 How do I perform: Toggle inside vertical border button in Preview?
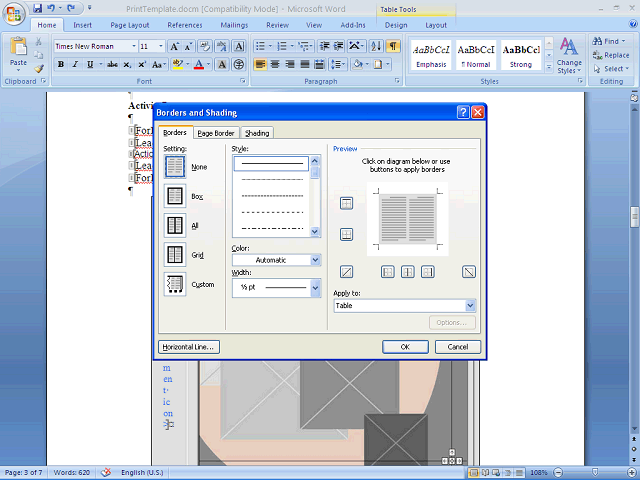click(x=407, y=272)
